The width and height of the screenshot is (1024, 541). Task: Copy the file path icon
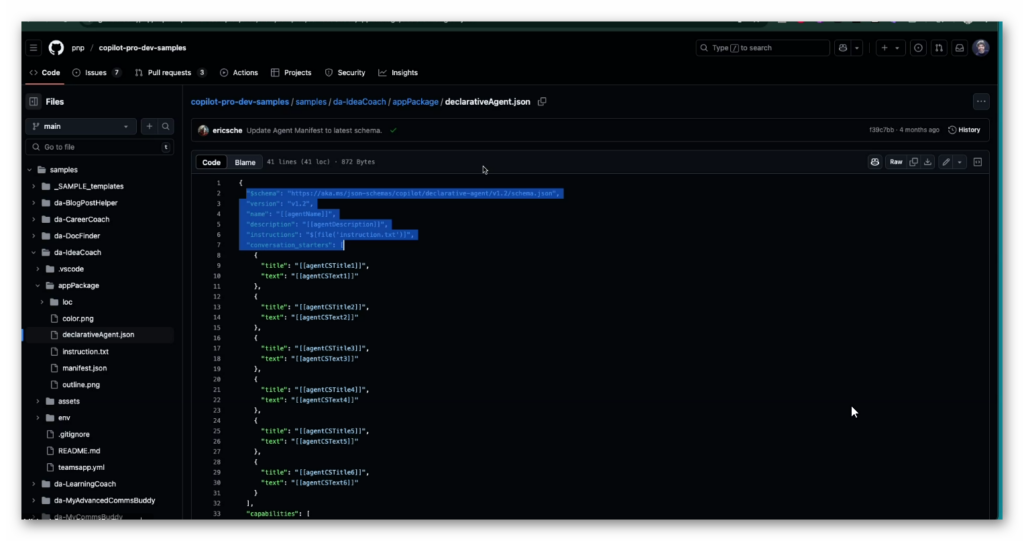542,102
